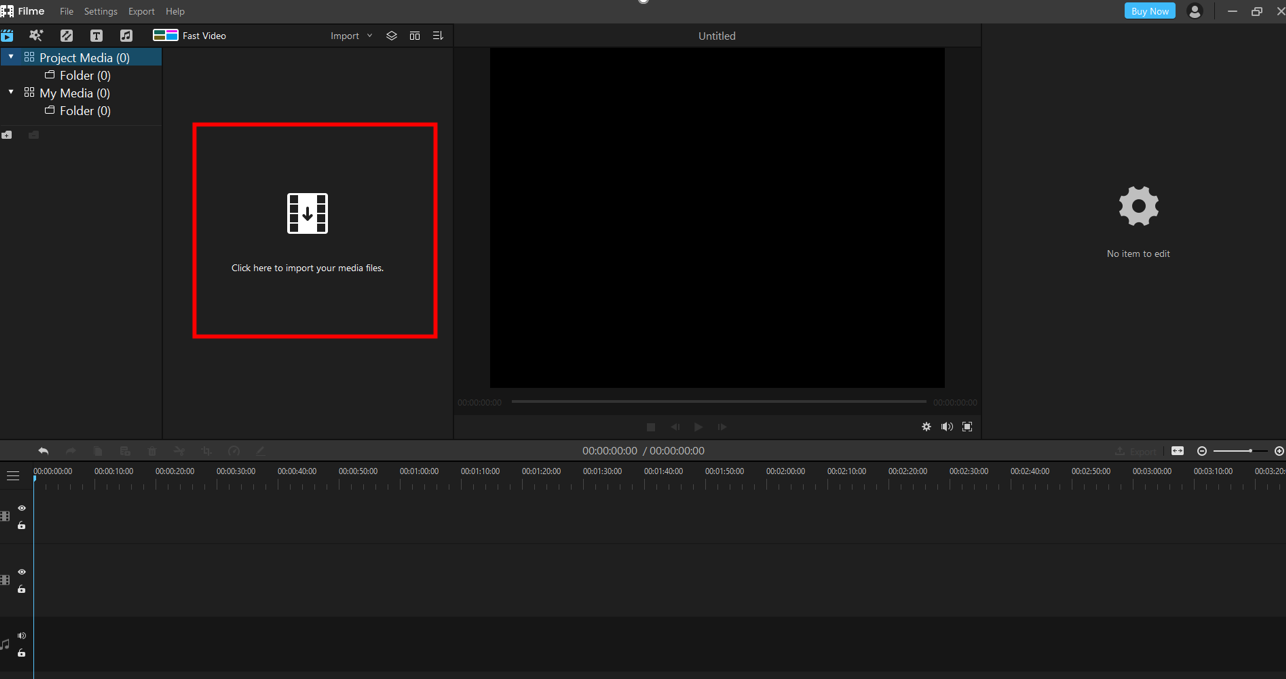Zoom out the timeline
The height and width of the screenshot is (679, 1286).
click(1202, 451)
